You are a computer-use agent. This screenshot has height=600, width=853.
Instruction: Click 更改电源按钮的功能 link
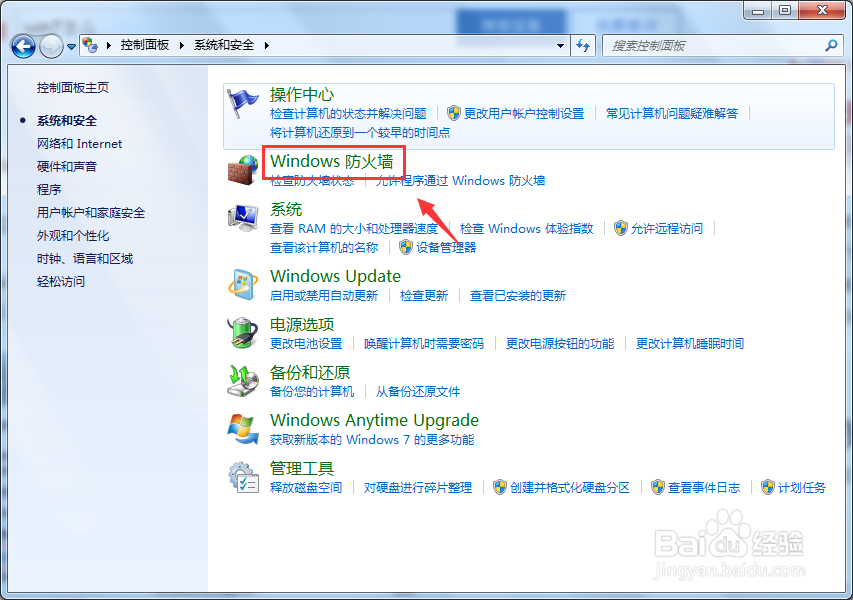560,344
